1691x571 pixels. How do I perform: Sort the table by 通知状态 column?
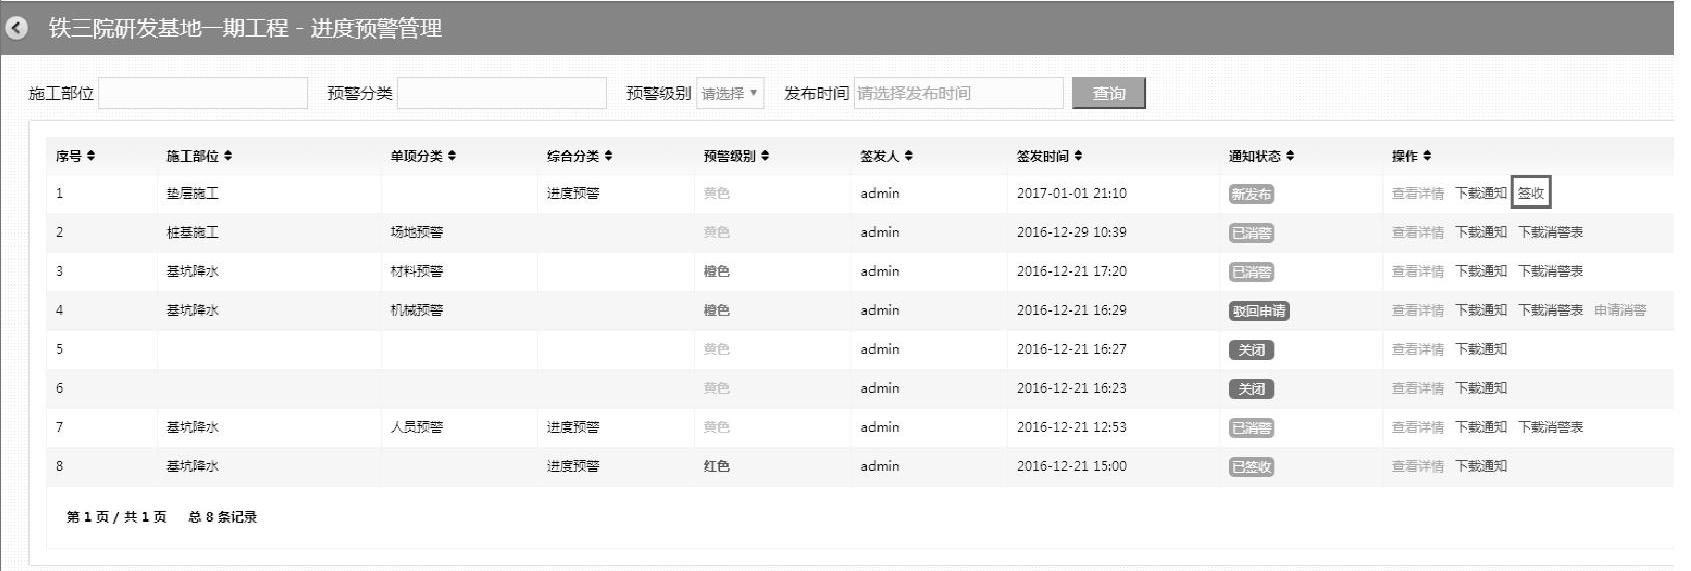pos(1262,156)
